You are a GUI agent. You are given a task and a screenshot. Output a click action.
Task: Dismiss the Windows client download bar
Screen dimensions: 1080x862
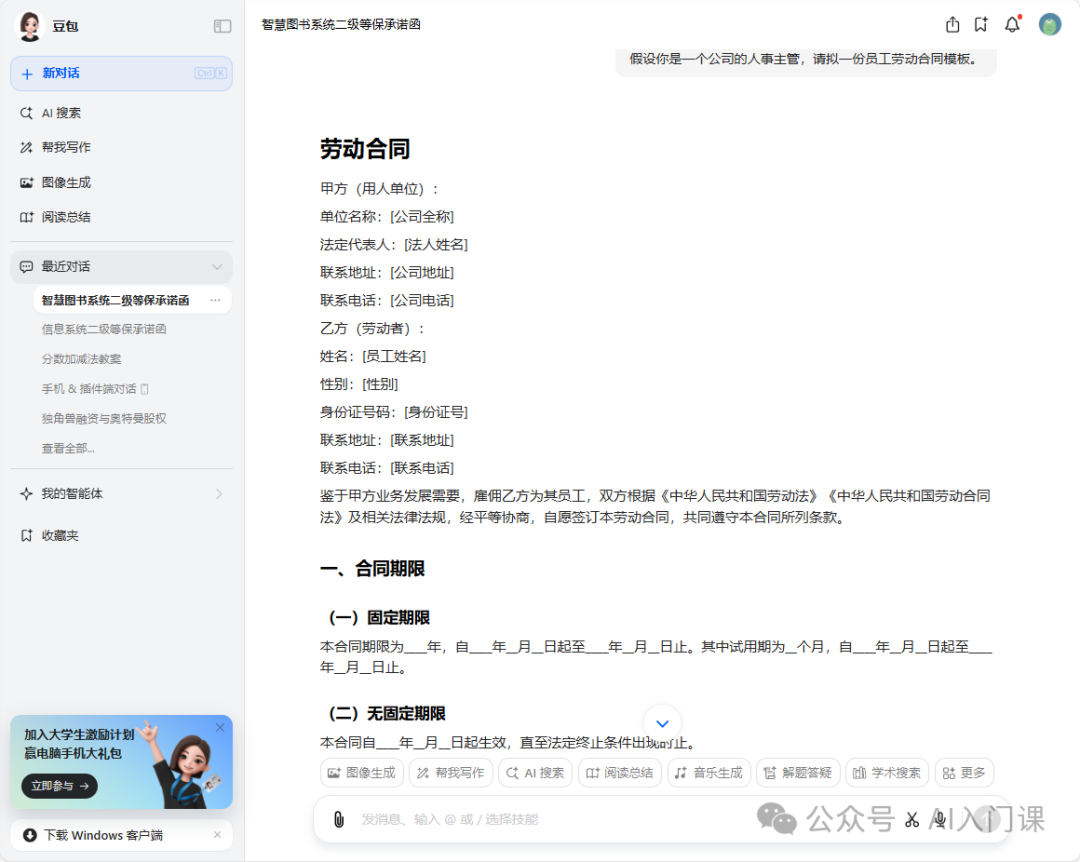tap(218, 835)
